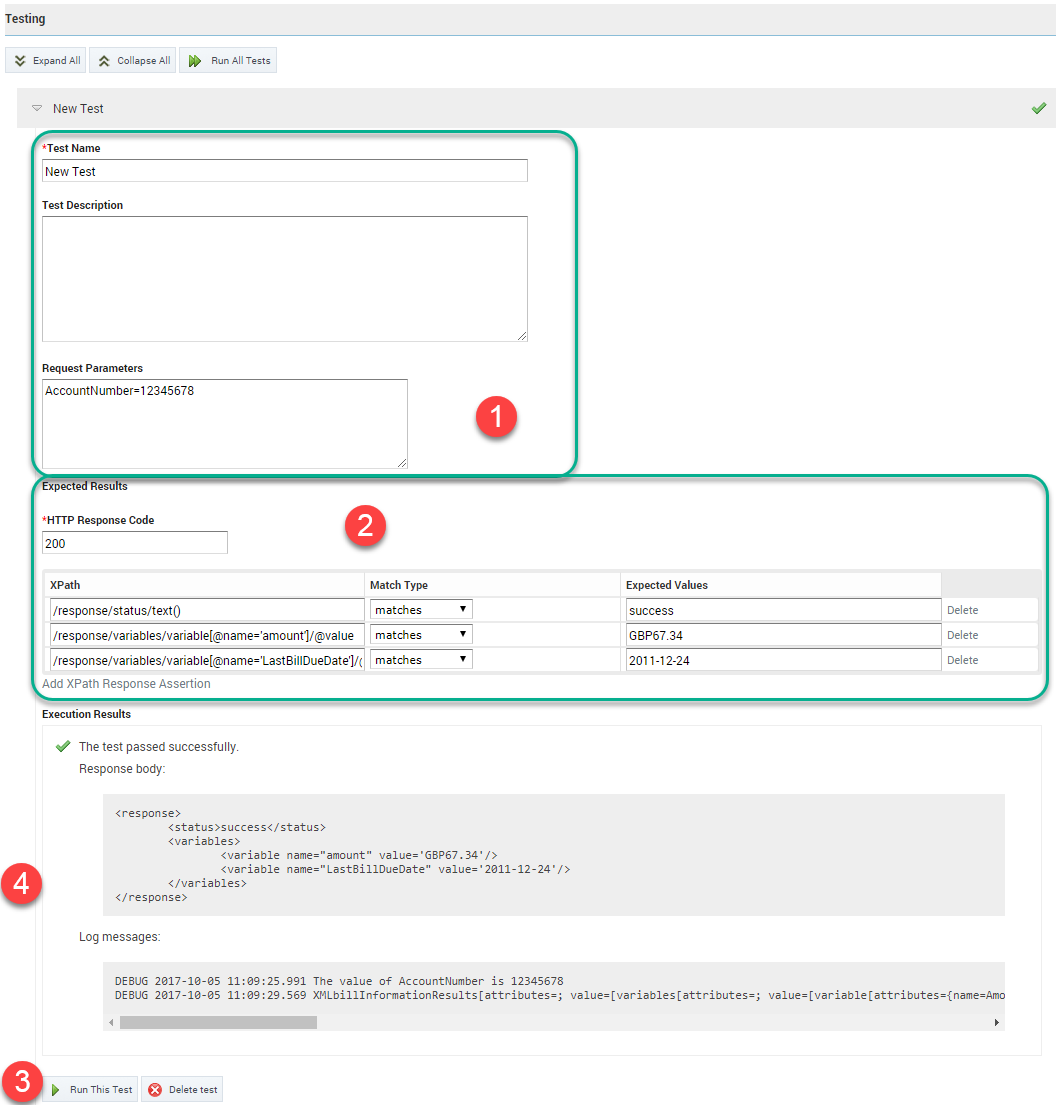Delete the 2011-12-24 assertion row
Screen dimensions: 1056x1105
pyautogui.click(x=962, y=660)
